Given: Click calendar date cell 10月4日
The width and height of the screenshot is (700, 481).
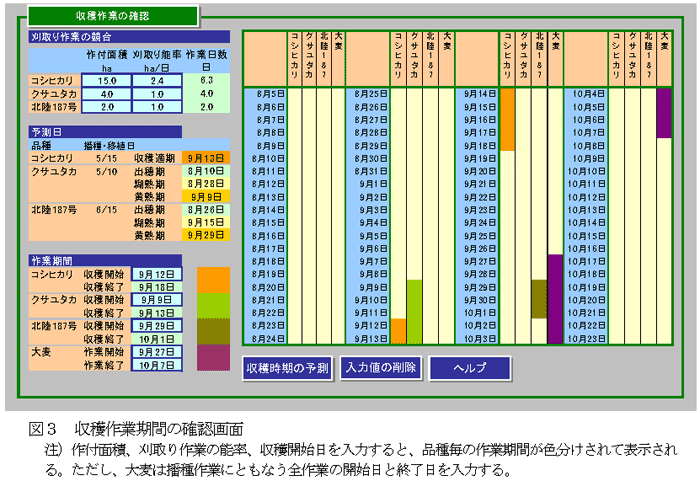Looking at the screenshot, I should coord(586,94).
